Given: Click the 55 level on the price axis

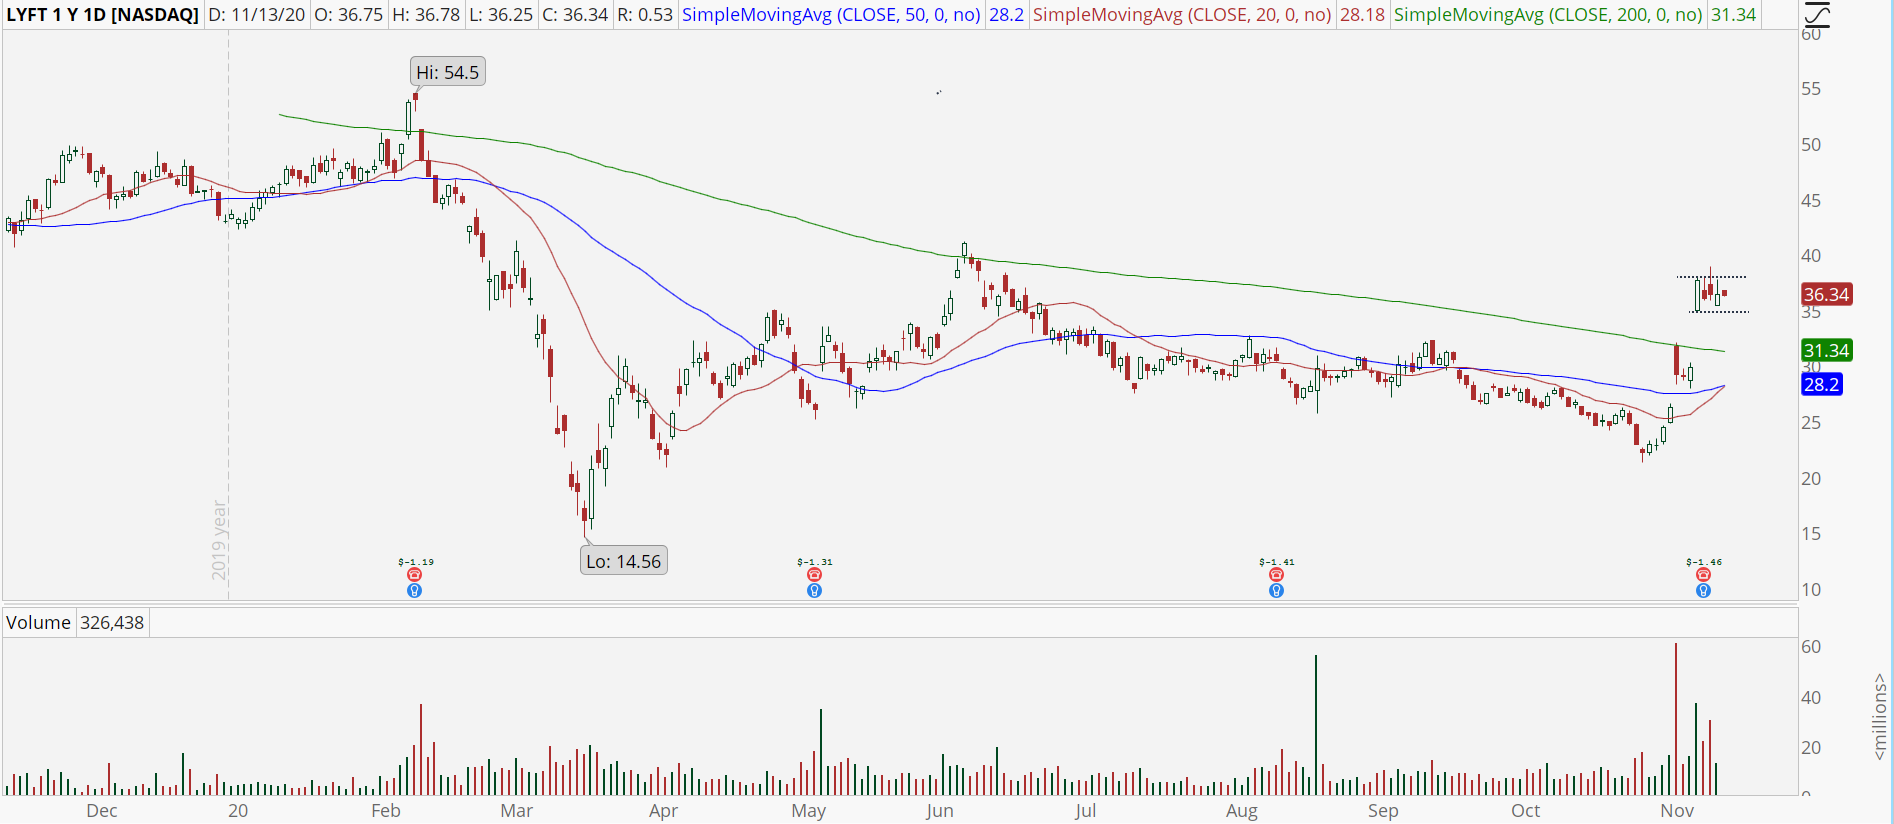Looking at the screenshot, I should pyautogui.click(x=1811, y=89).
